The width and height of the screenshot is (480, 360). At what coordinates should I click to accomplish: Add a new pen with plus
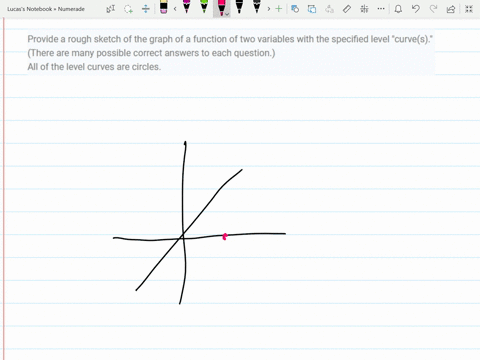[279, 9]
